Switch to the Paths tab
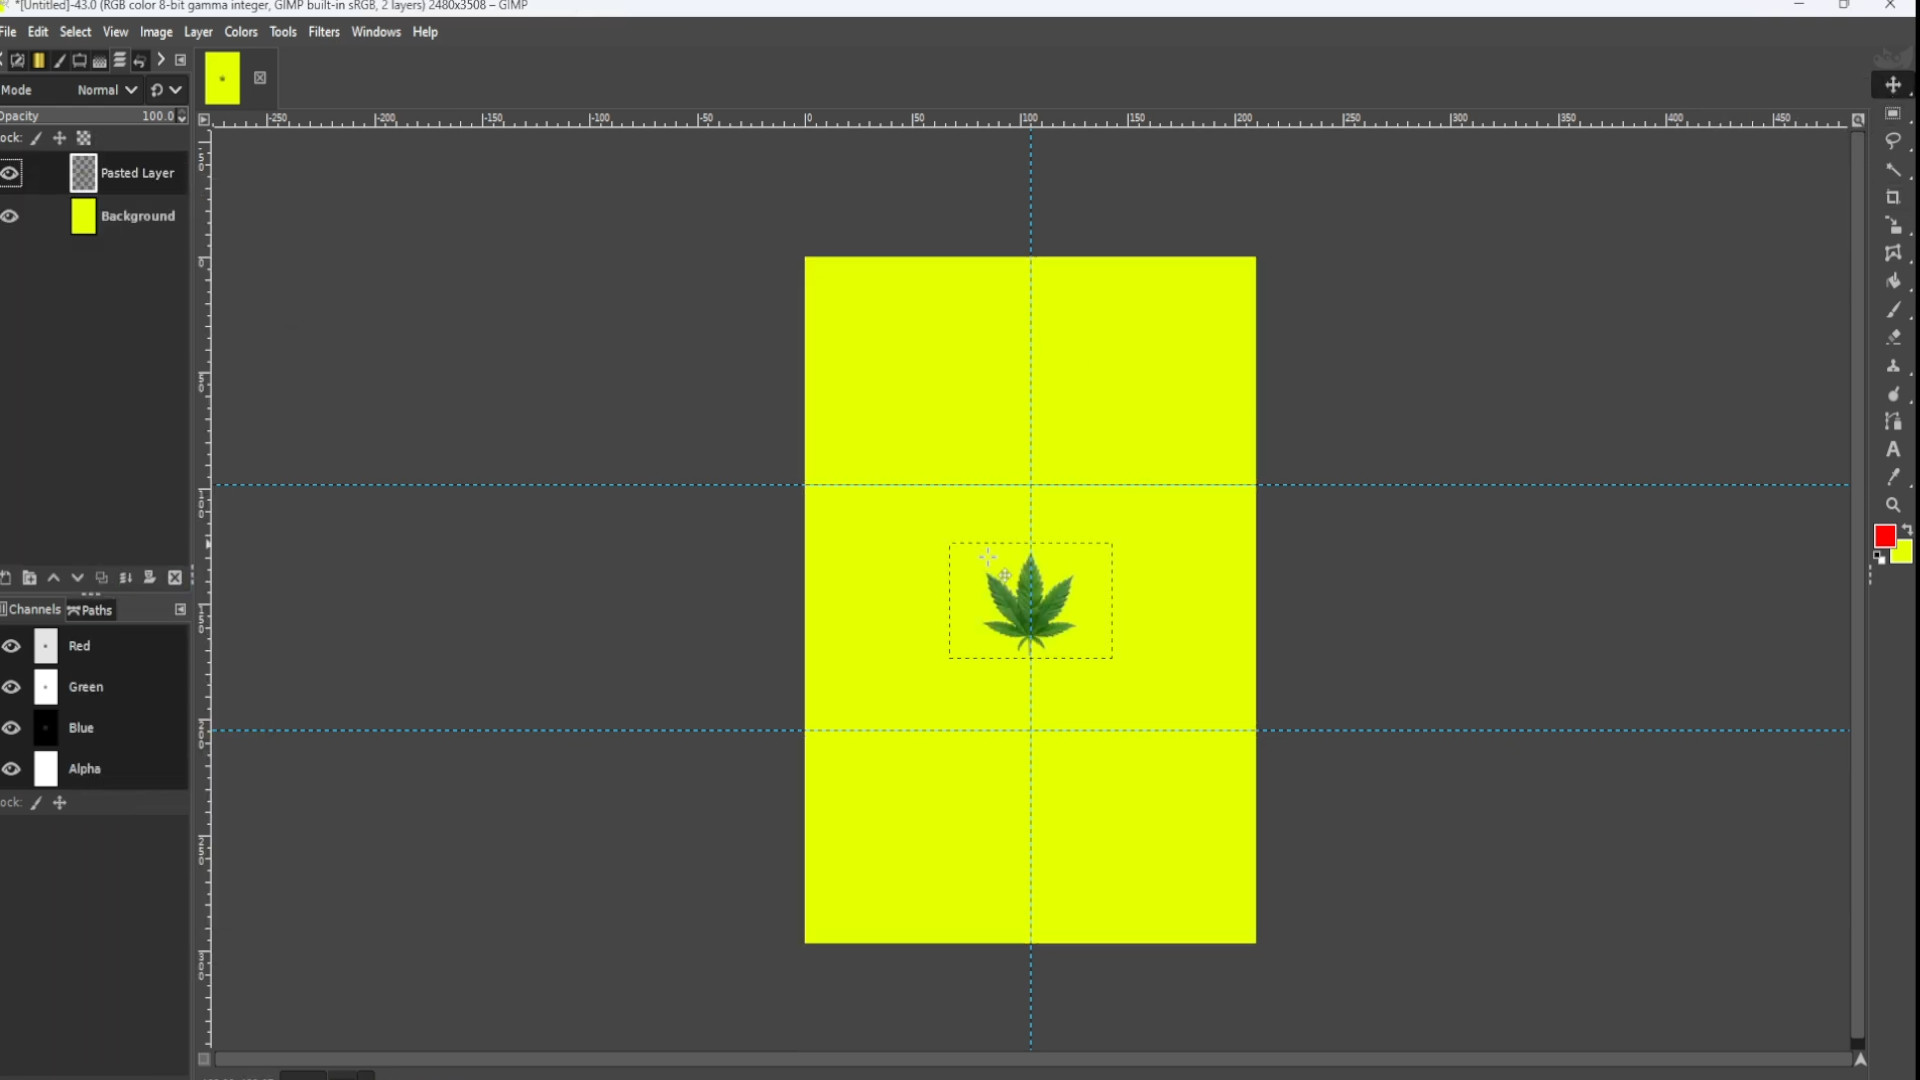The height and width of the screenshot is (1080, 1920). 90,610
